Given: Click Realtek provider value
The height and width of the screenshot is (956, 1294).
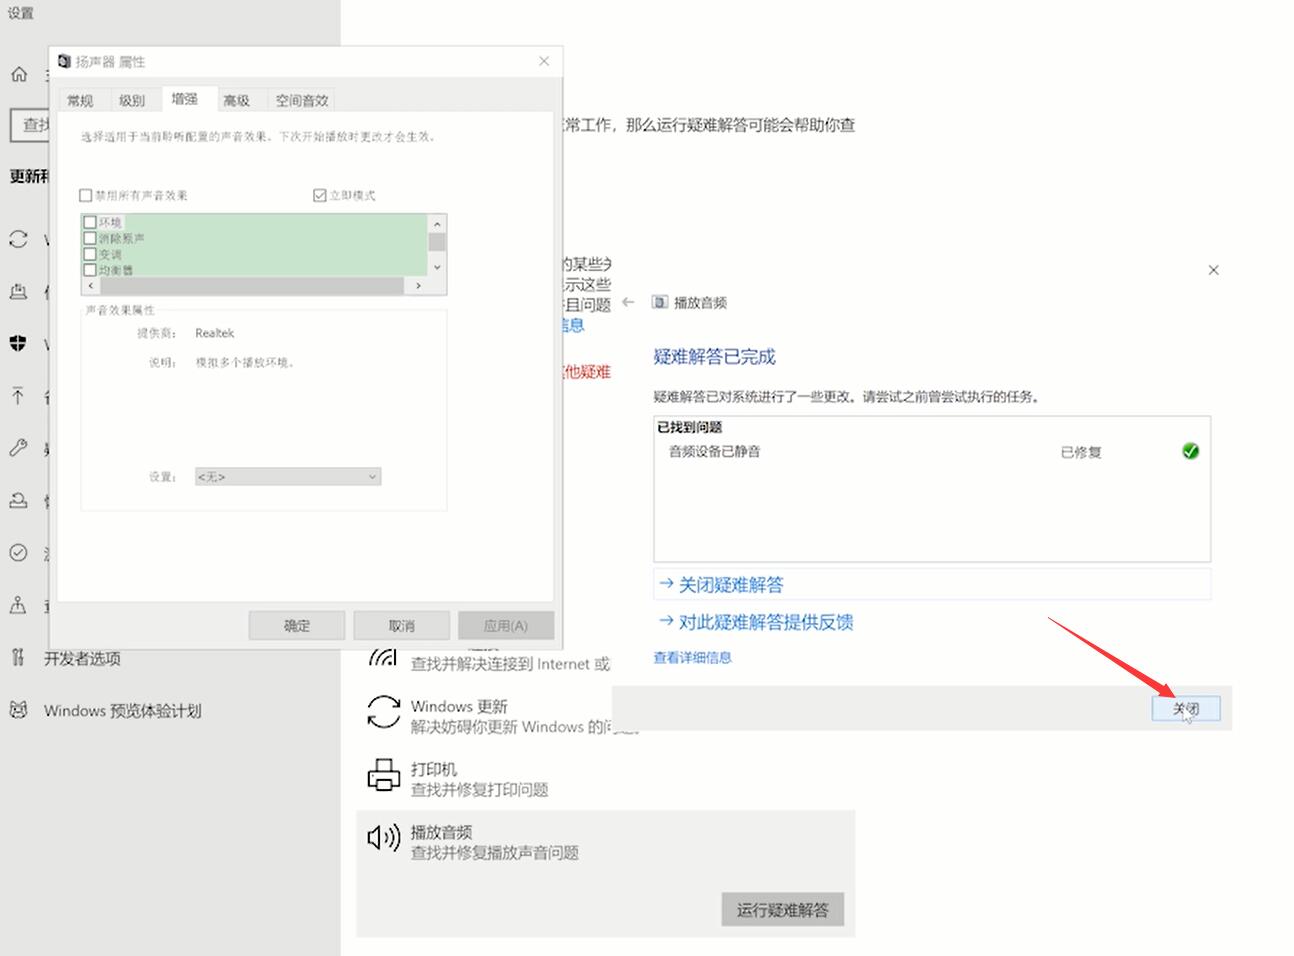Looking at the screenshot, I should coord(215,333).
